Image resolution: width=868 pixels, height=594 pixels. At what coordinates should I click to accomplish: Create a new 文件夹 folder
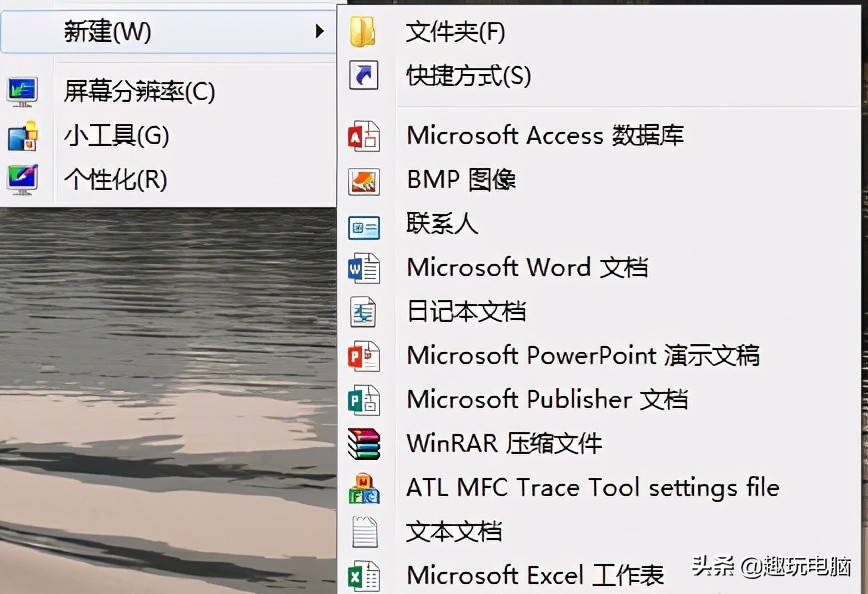[455, 31]
